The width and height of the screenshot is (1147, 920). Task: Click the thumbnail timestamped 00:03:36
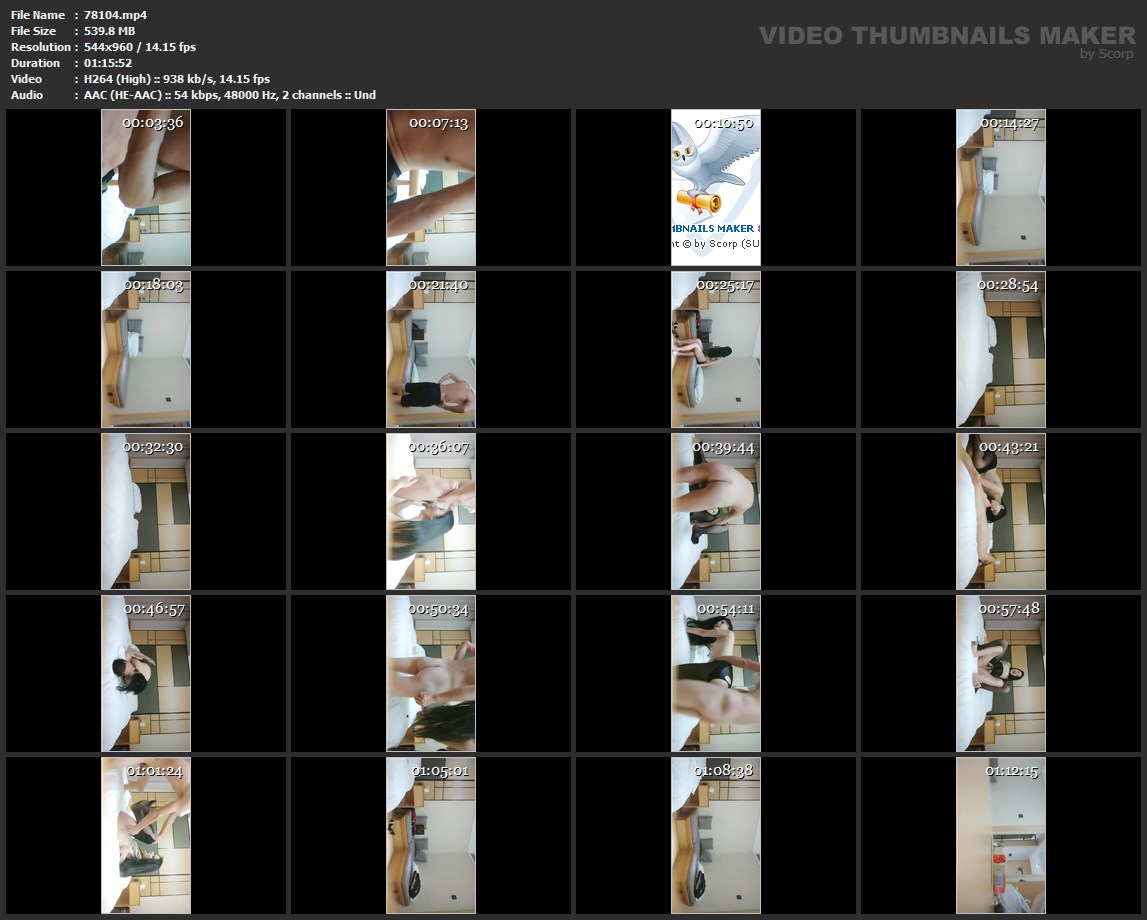146,187
